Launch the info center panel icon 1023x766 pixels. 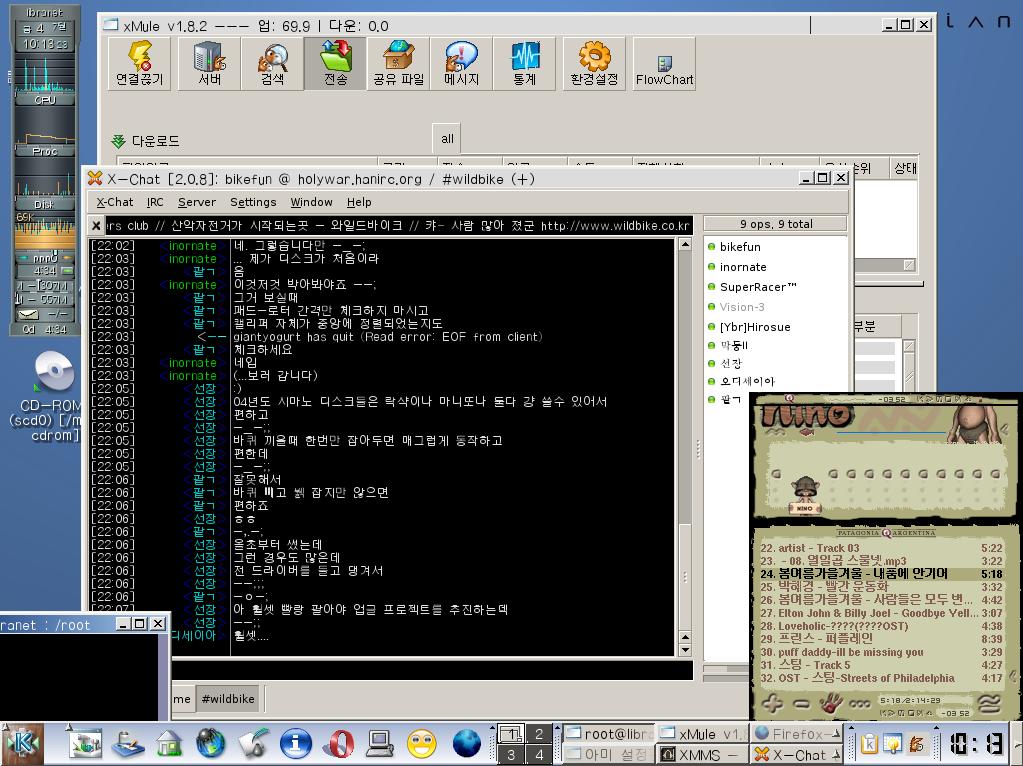296,743
